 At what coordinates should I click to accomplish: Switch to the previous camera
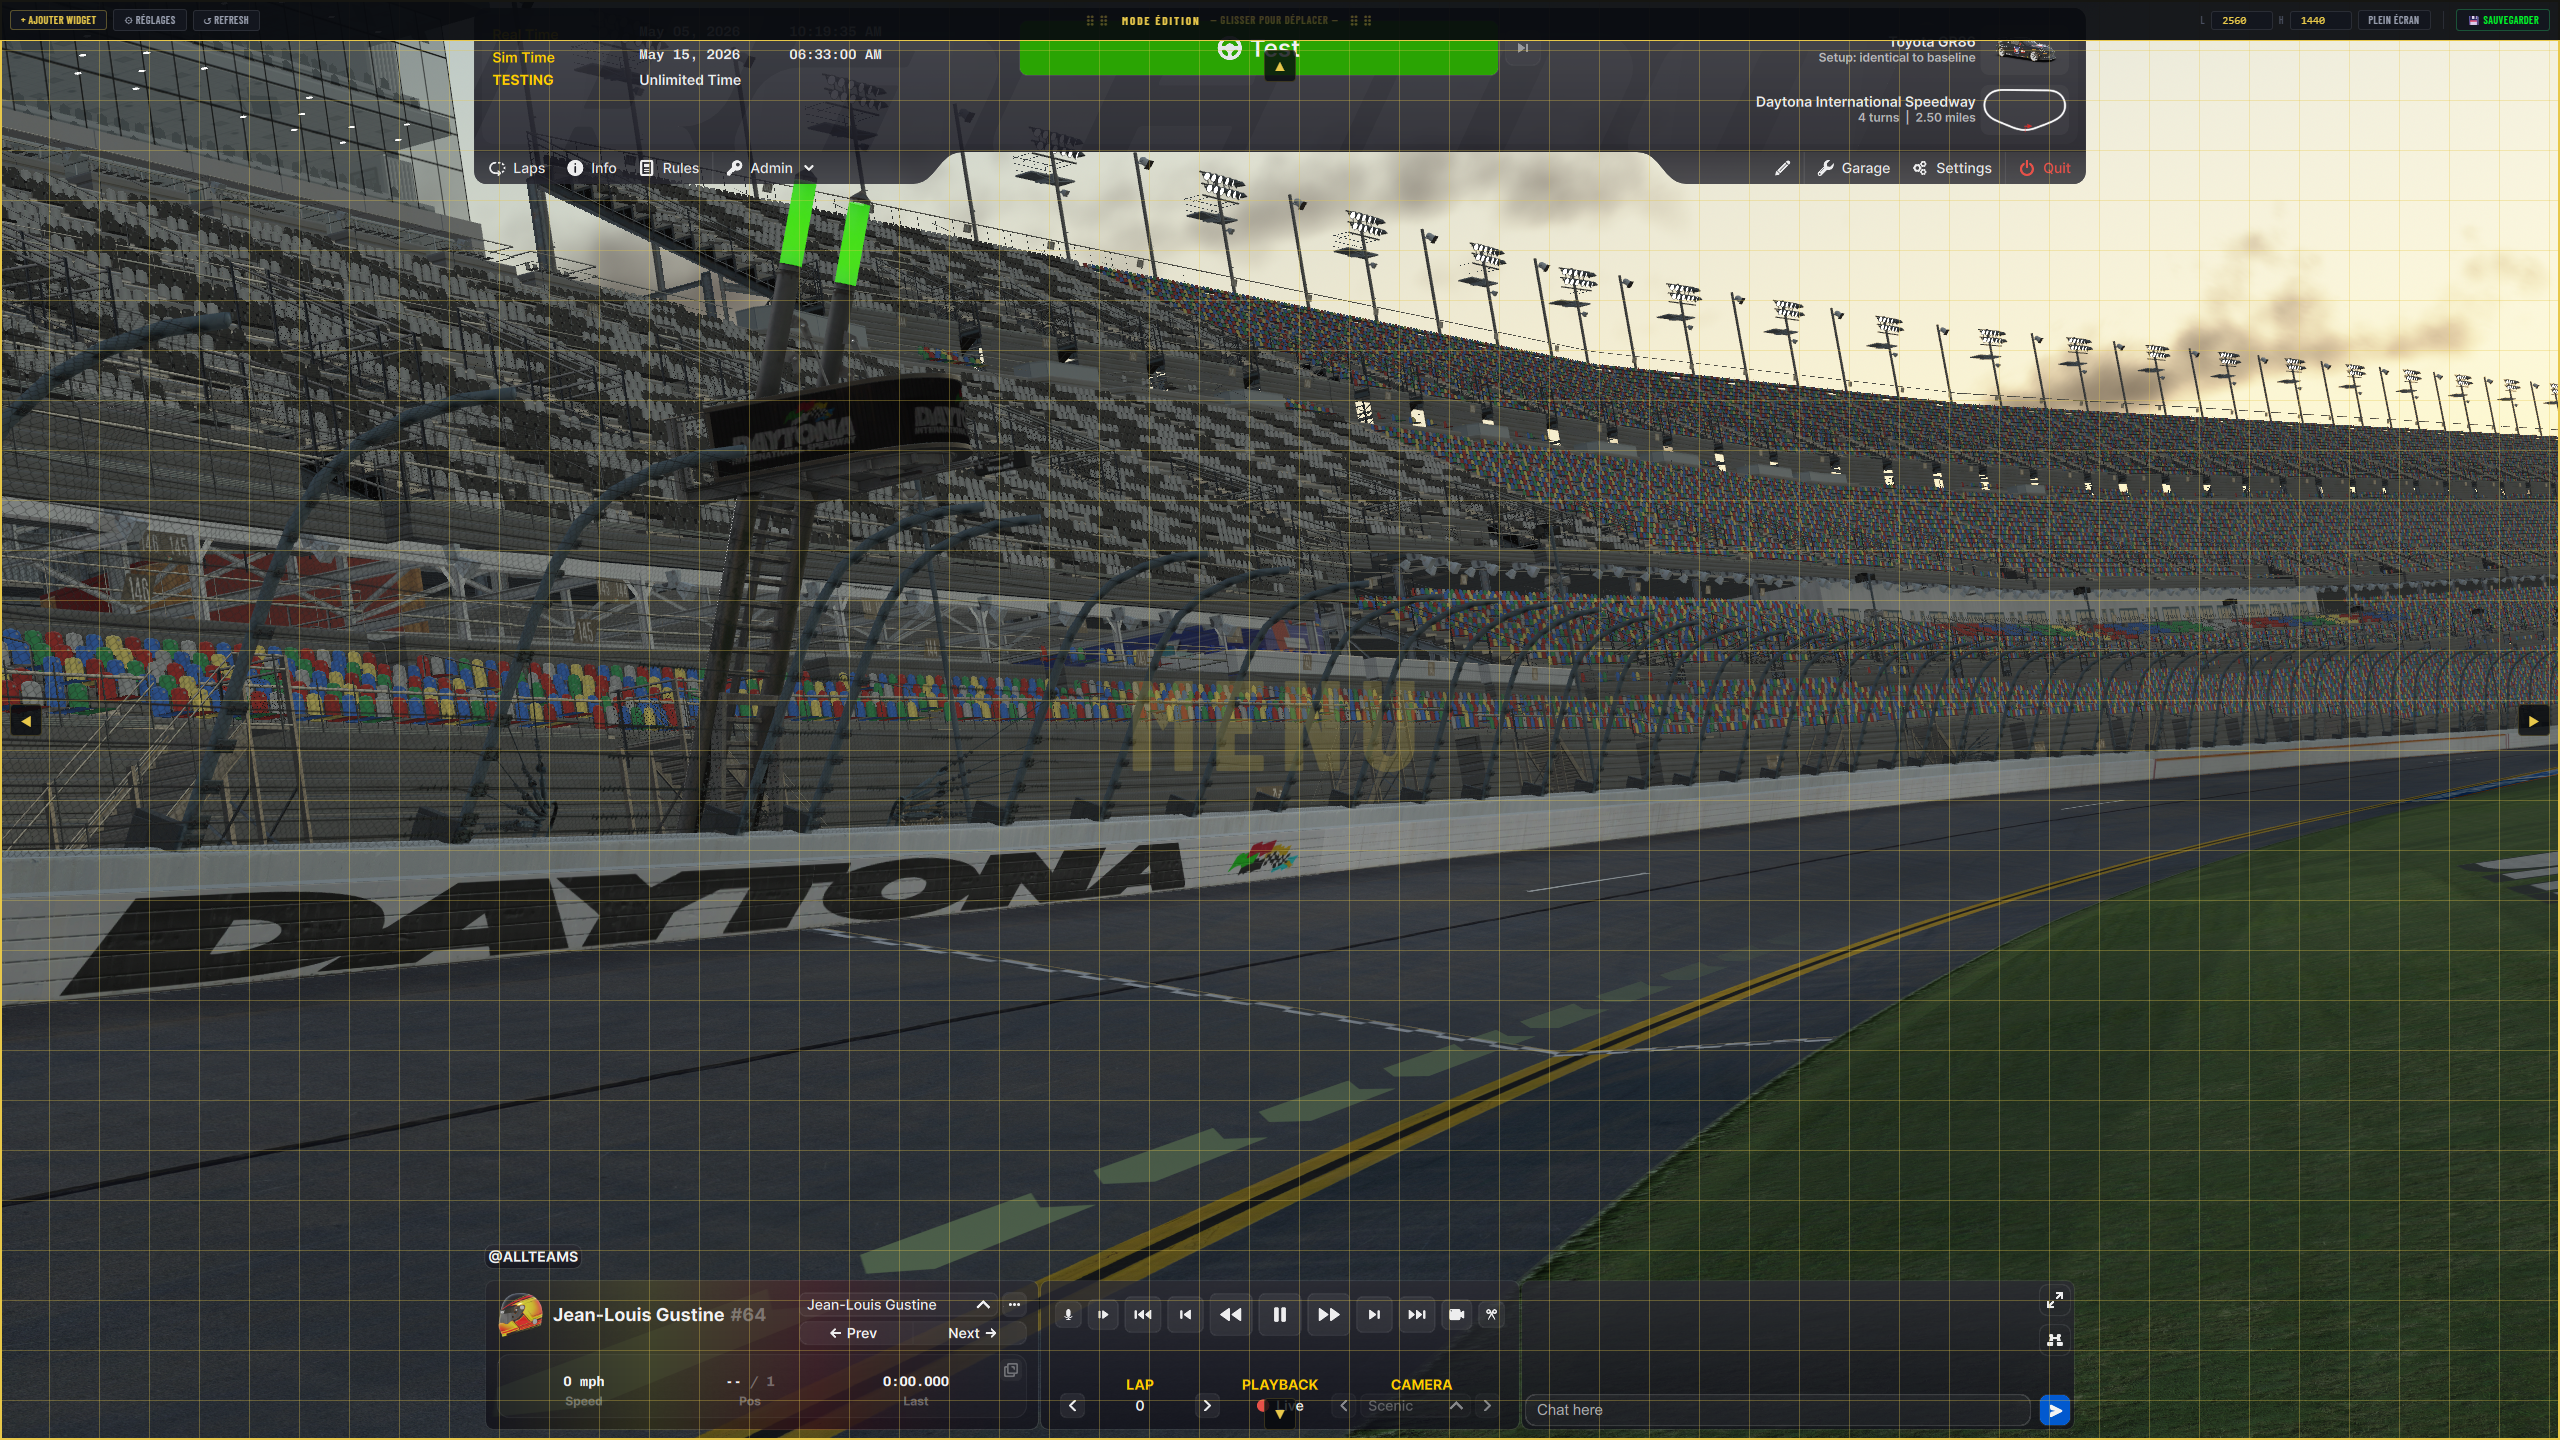click(x=1344, y=1406)
